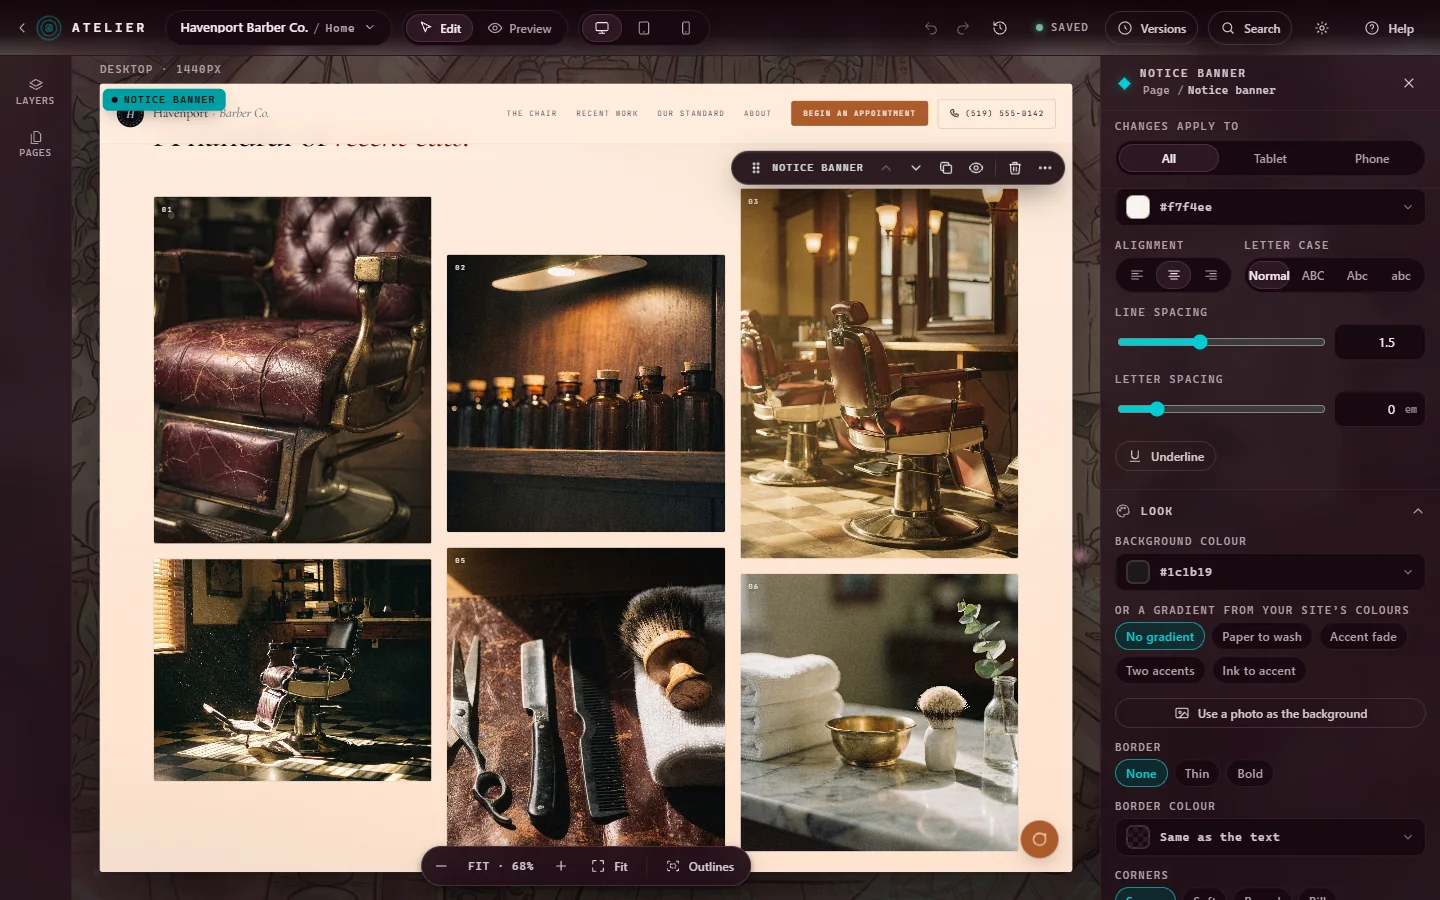Select the Paper to wash gradient
Screen dimensions: 1440x900
[x=1262, y=637]
